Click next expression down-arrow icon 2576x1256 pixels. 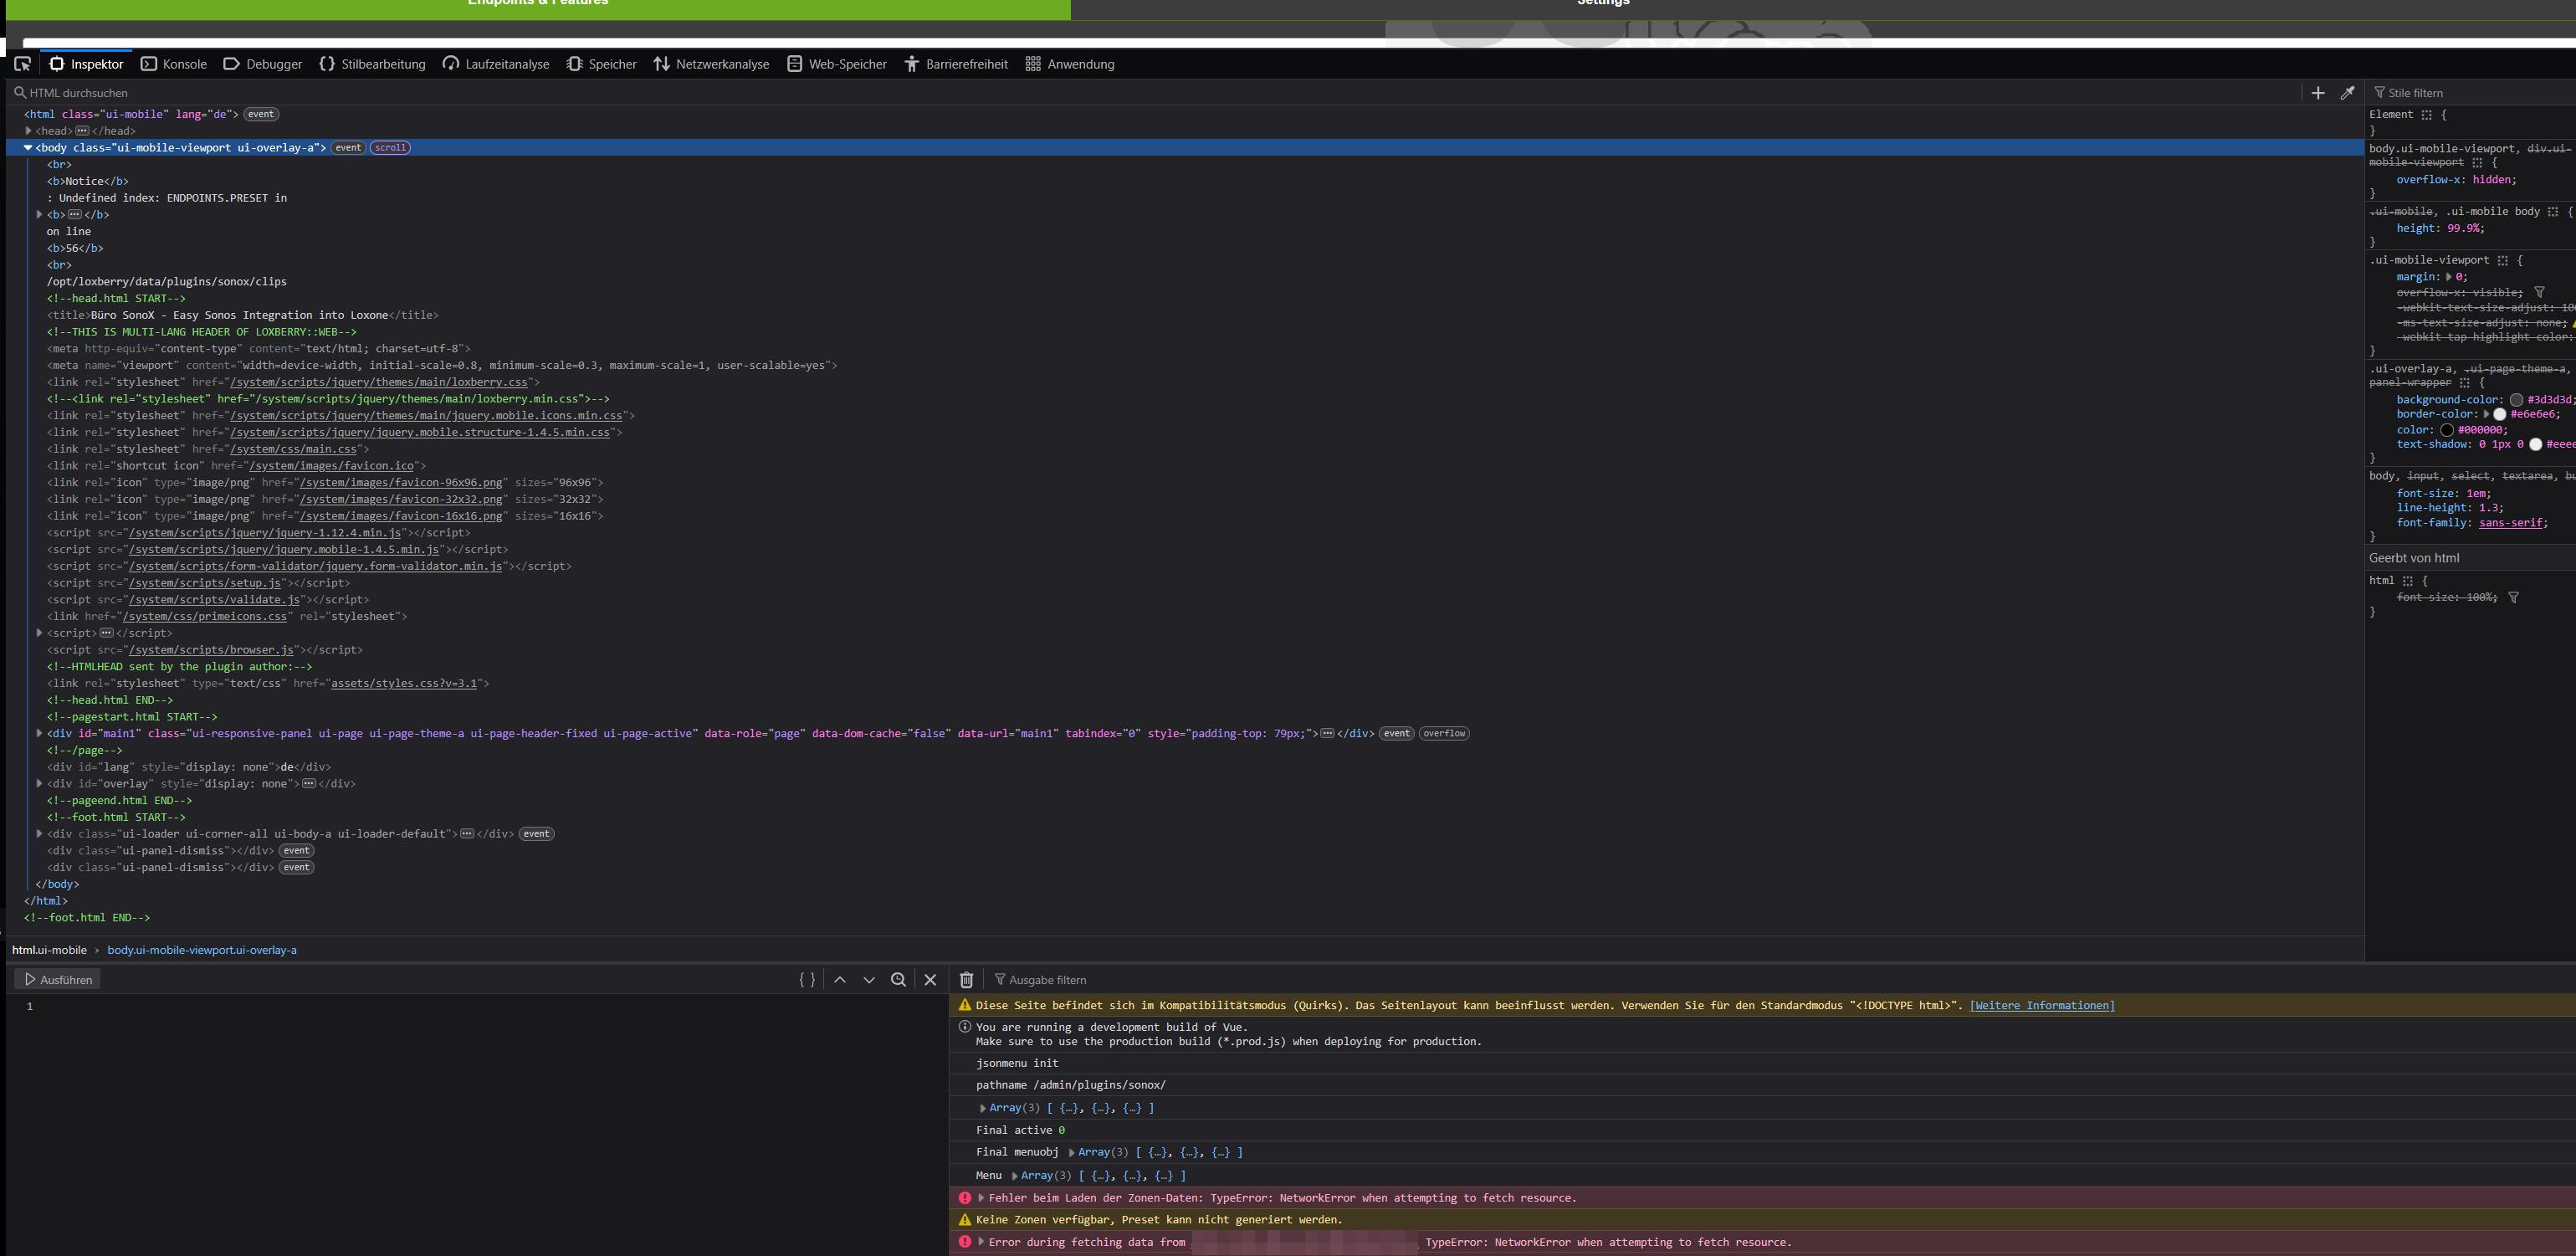coord(869,980)
